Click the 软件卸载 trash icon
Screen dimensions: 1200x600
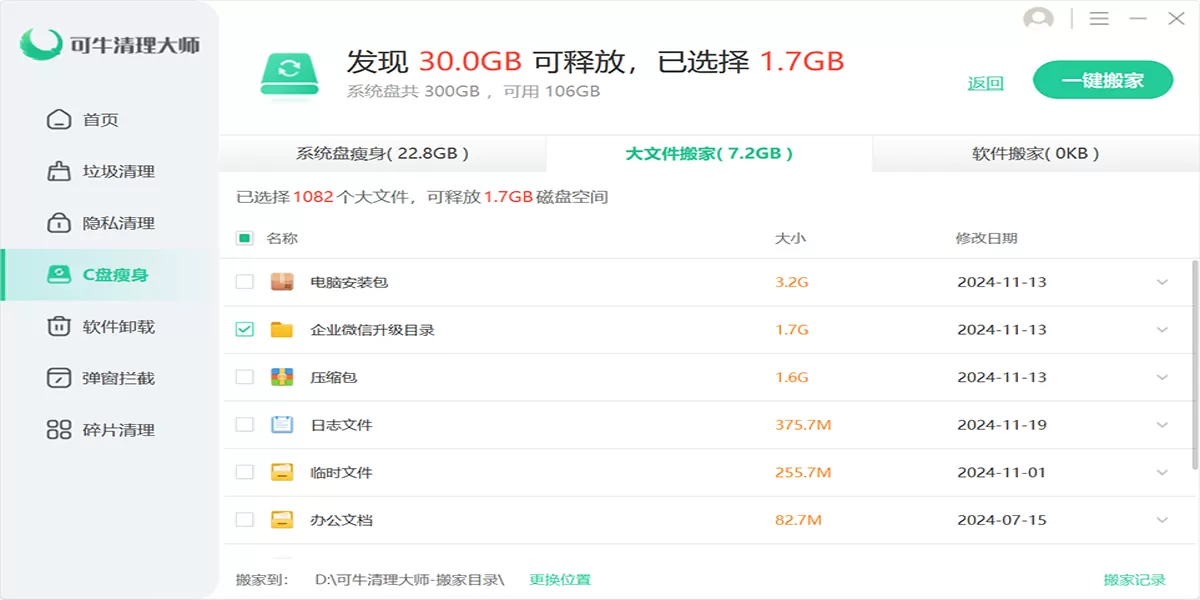59,327
